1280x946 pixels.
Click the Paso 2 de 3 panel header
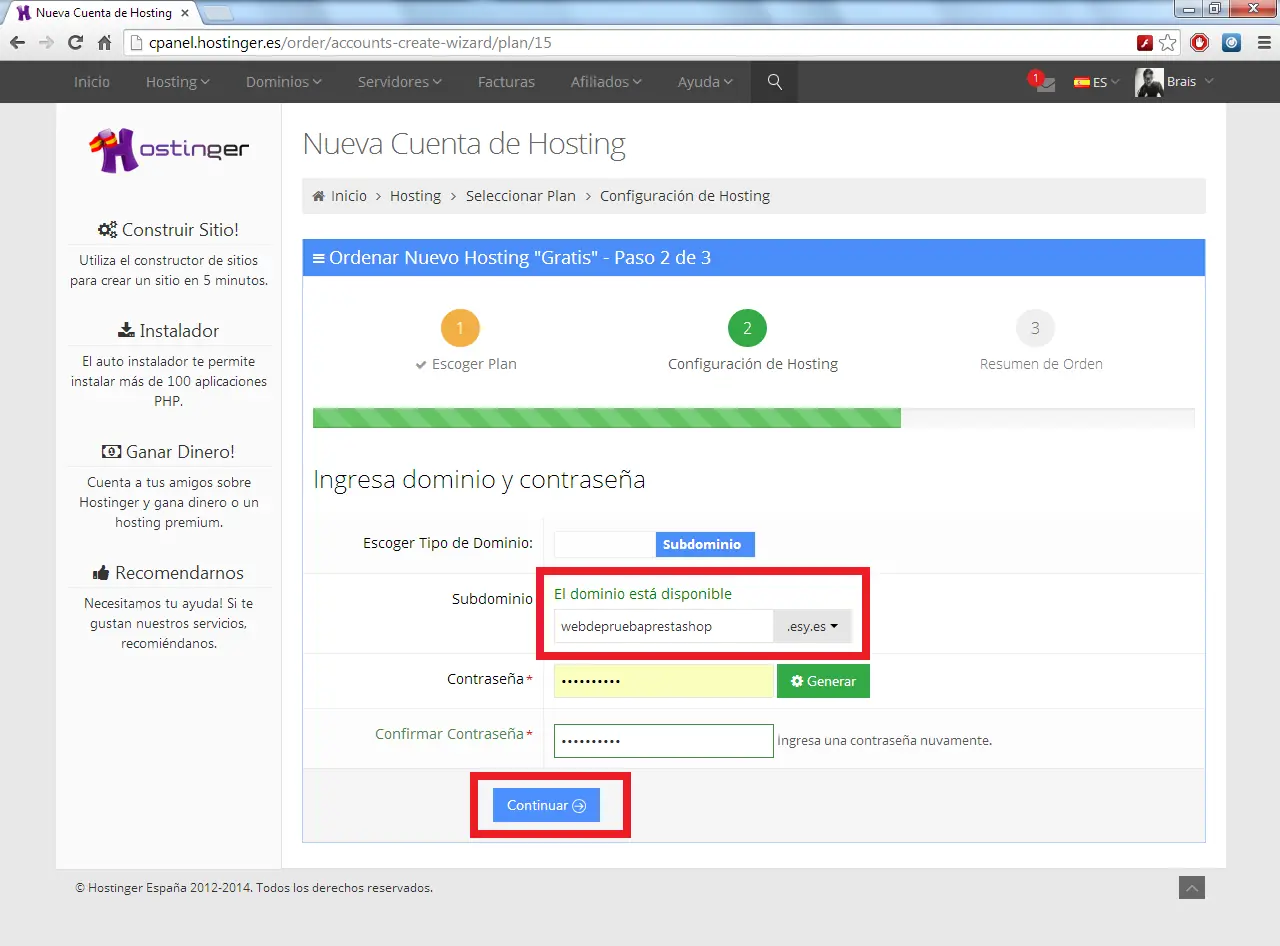[x=754, y=258]
